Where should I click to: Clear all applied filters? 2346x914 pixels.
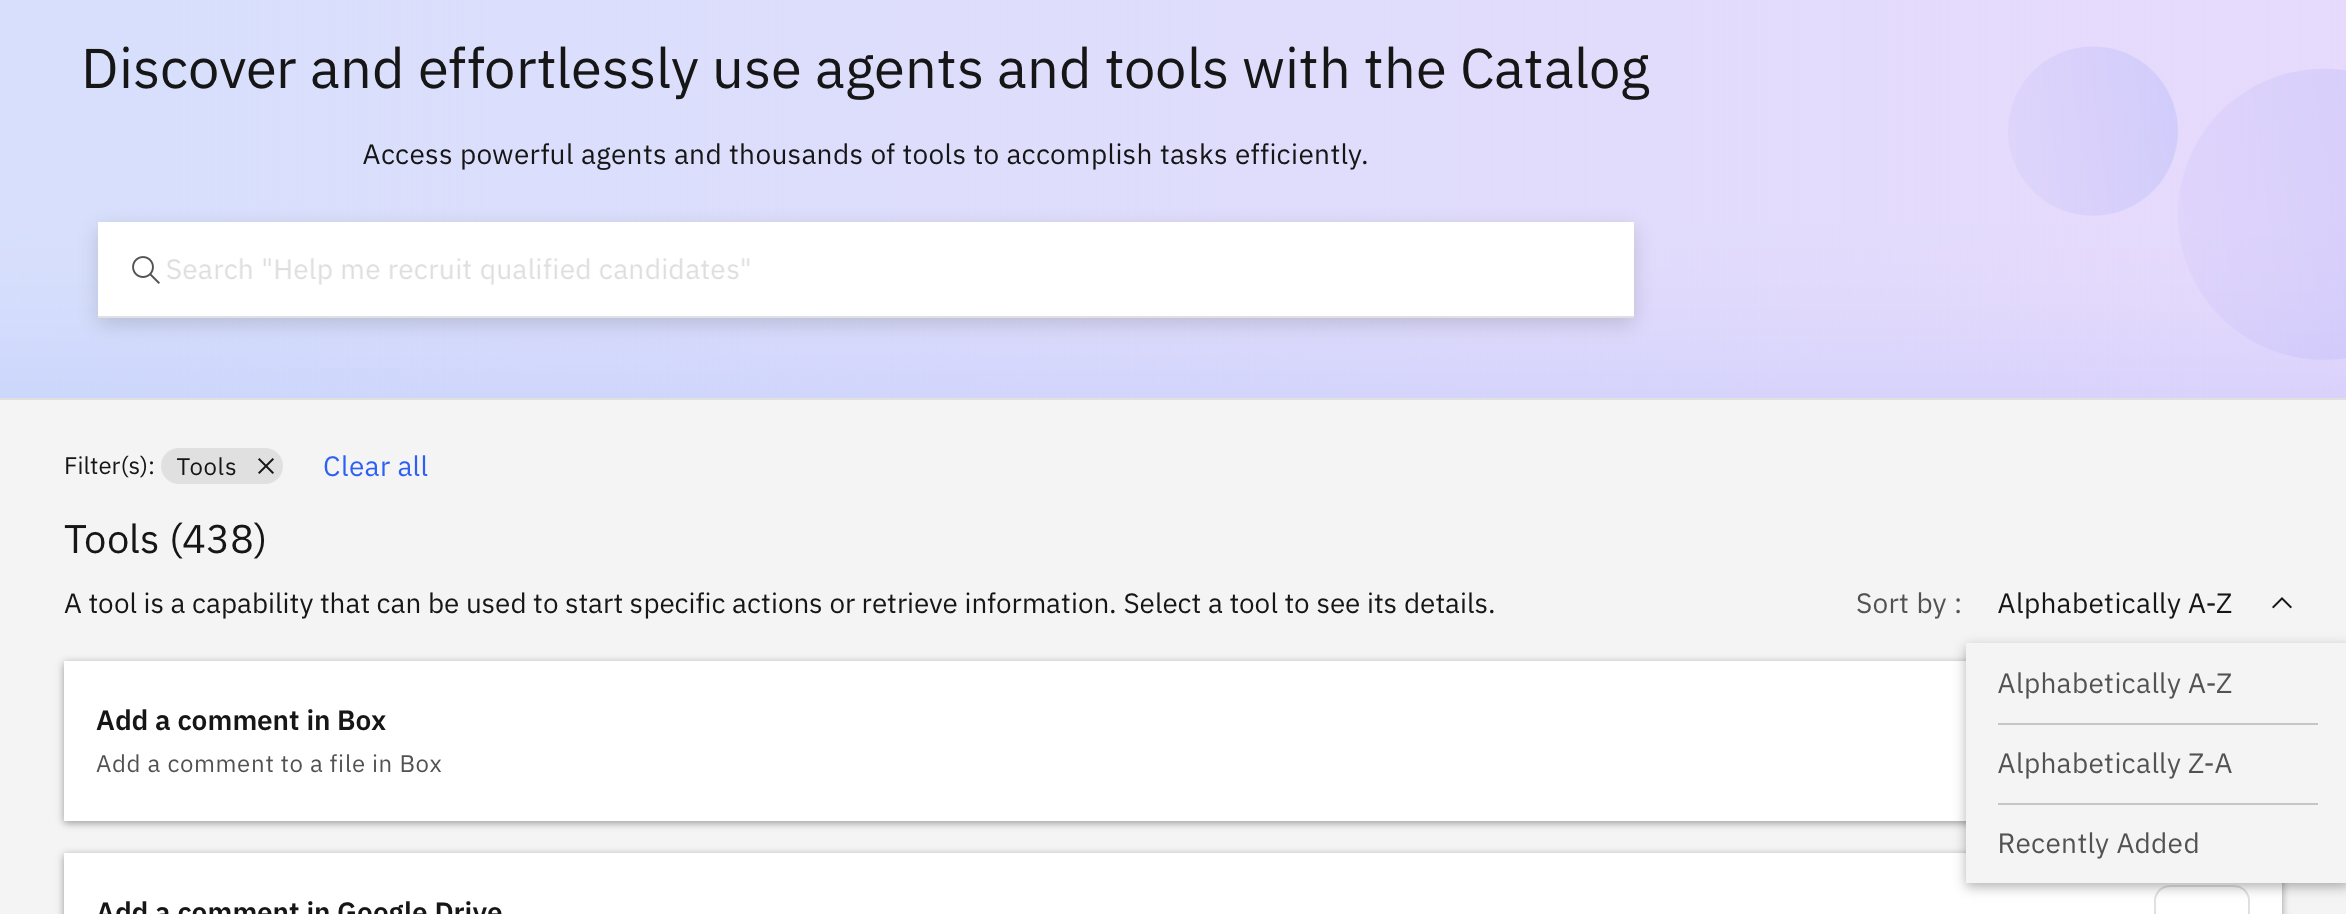(375, 467)
